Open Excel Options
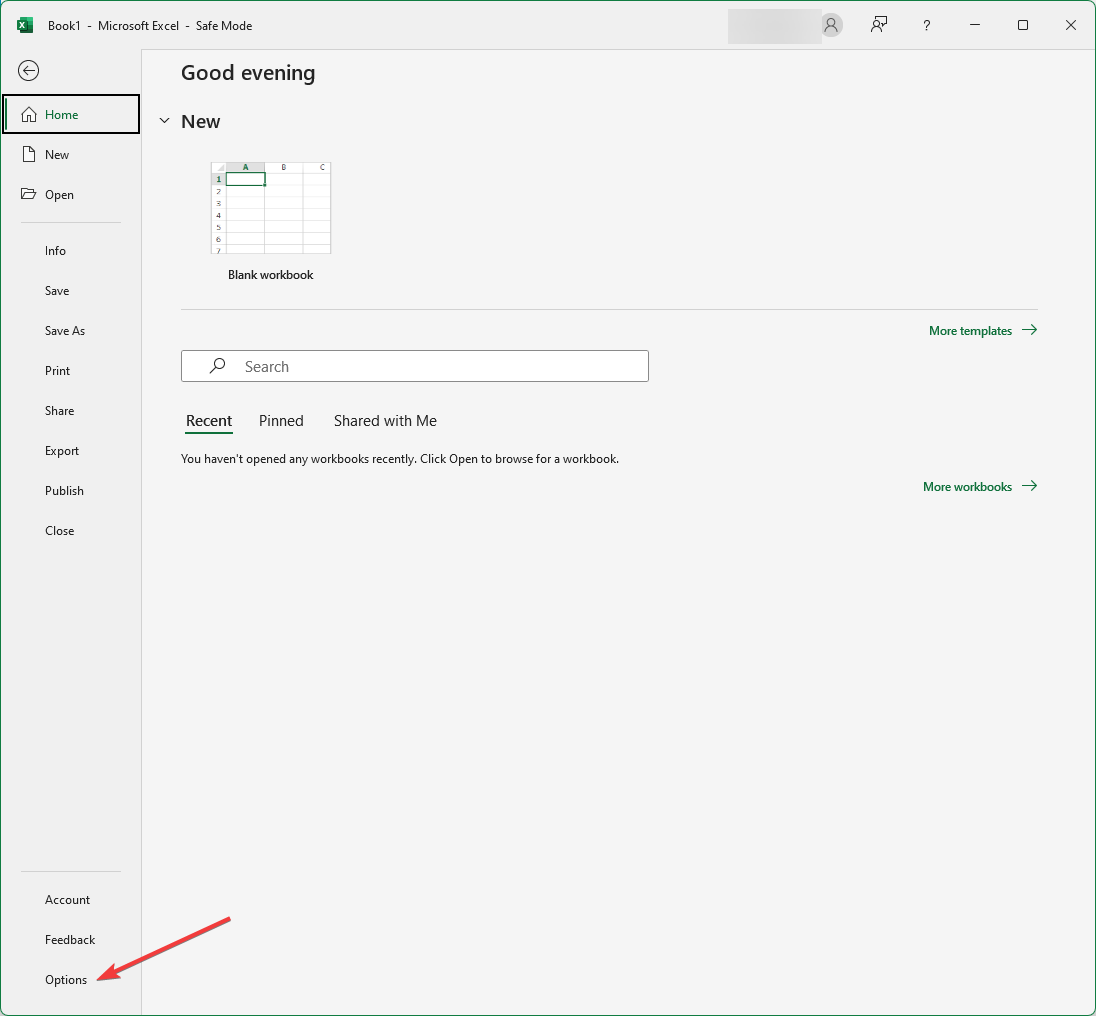Viewport: 1096px width, 1016px height. pyautogui.click(x=66, y=980)
